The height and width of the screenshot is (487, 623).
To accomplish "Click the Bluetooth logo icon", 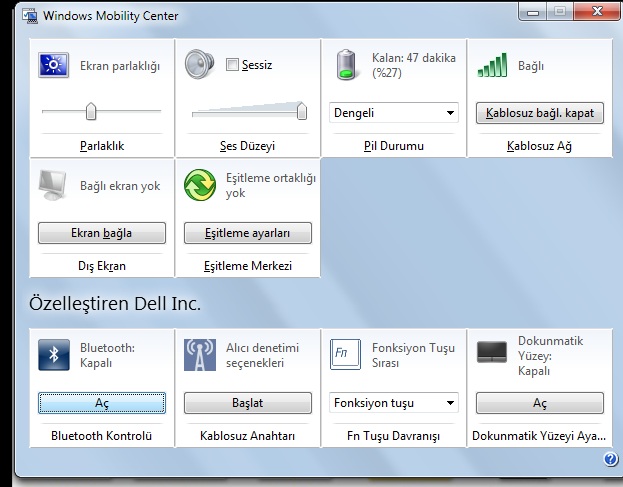I will pos(54,355).
